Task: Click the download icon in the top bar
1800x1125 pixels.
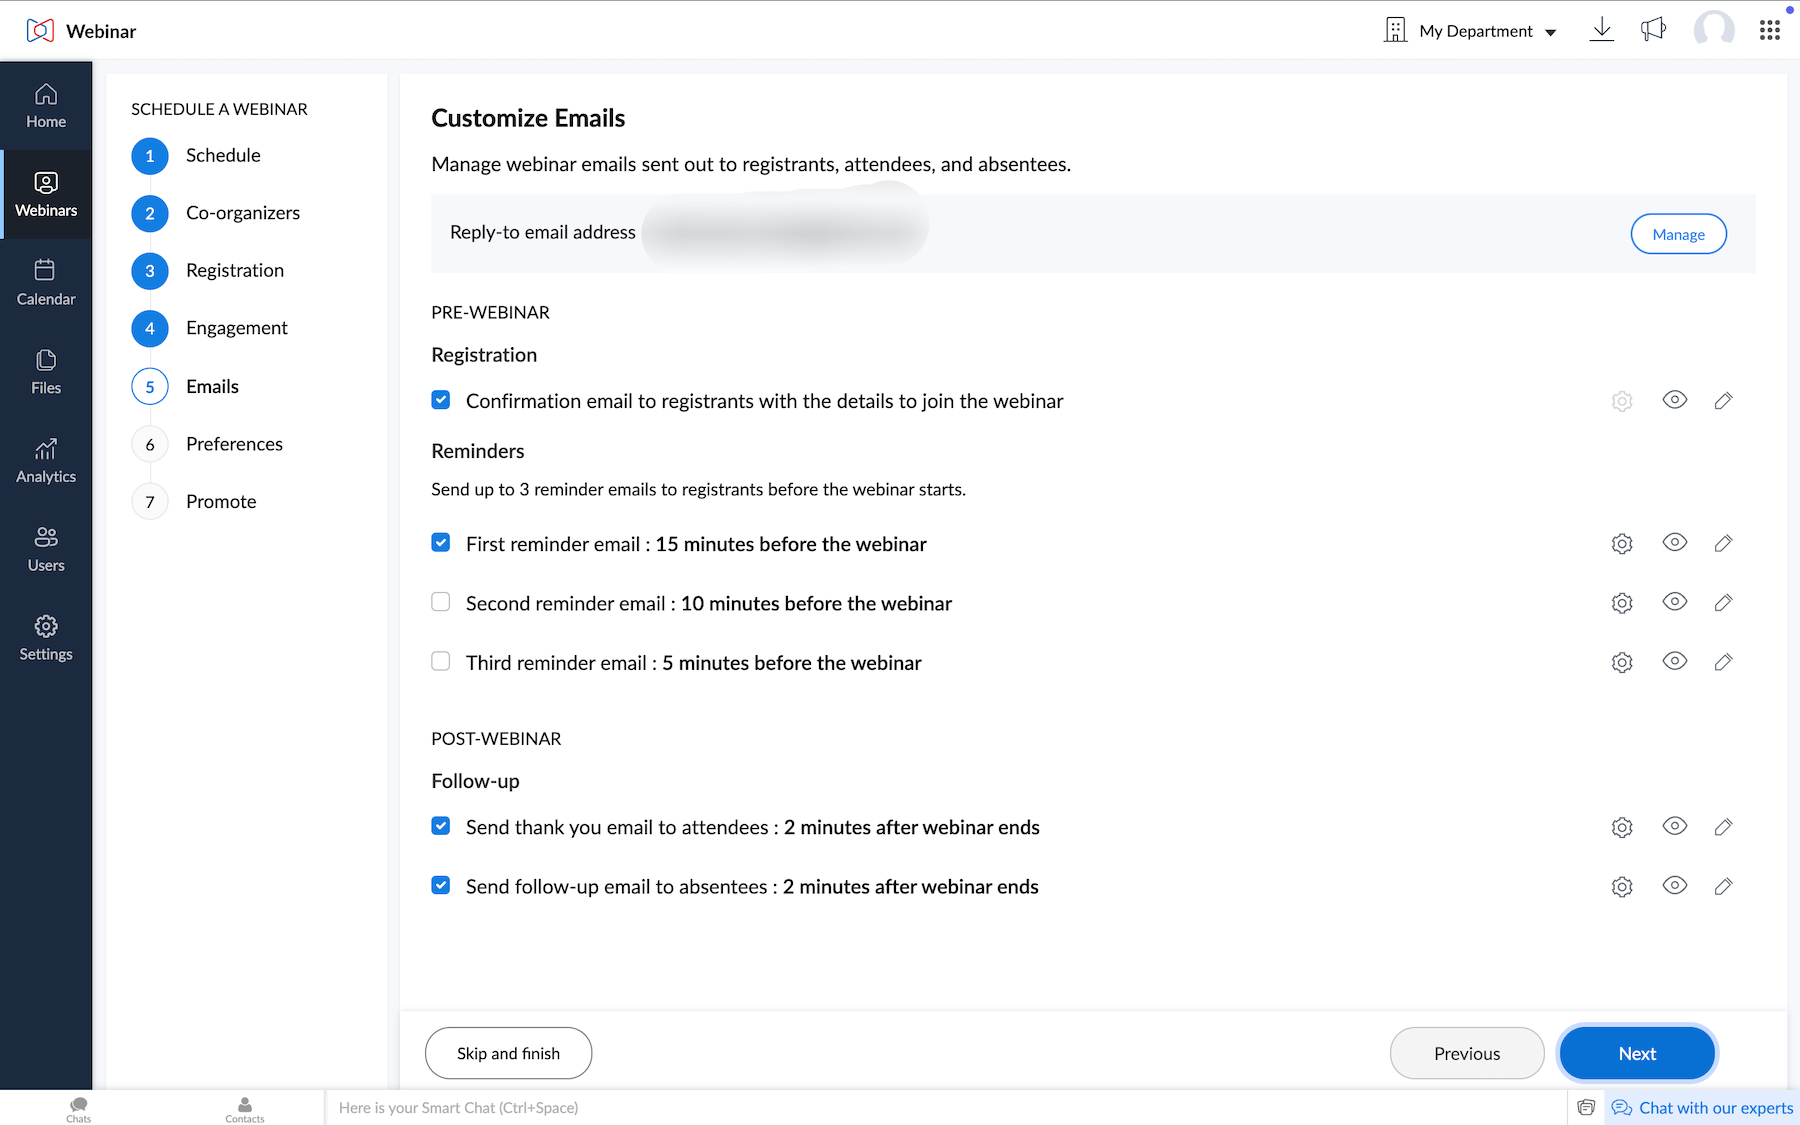Action: click(1601, 30)
